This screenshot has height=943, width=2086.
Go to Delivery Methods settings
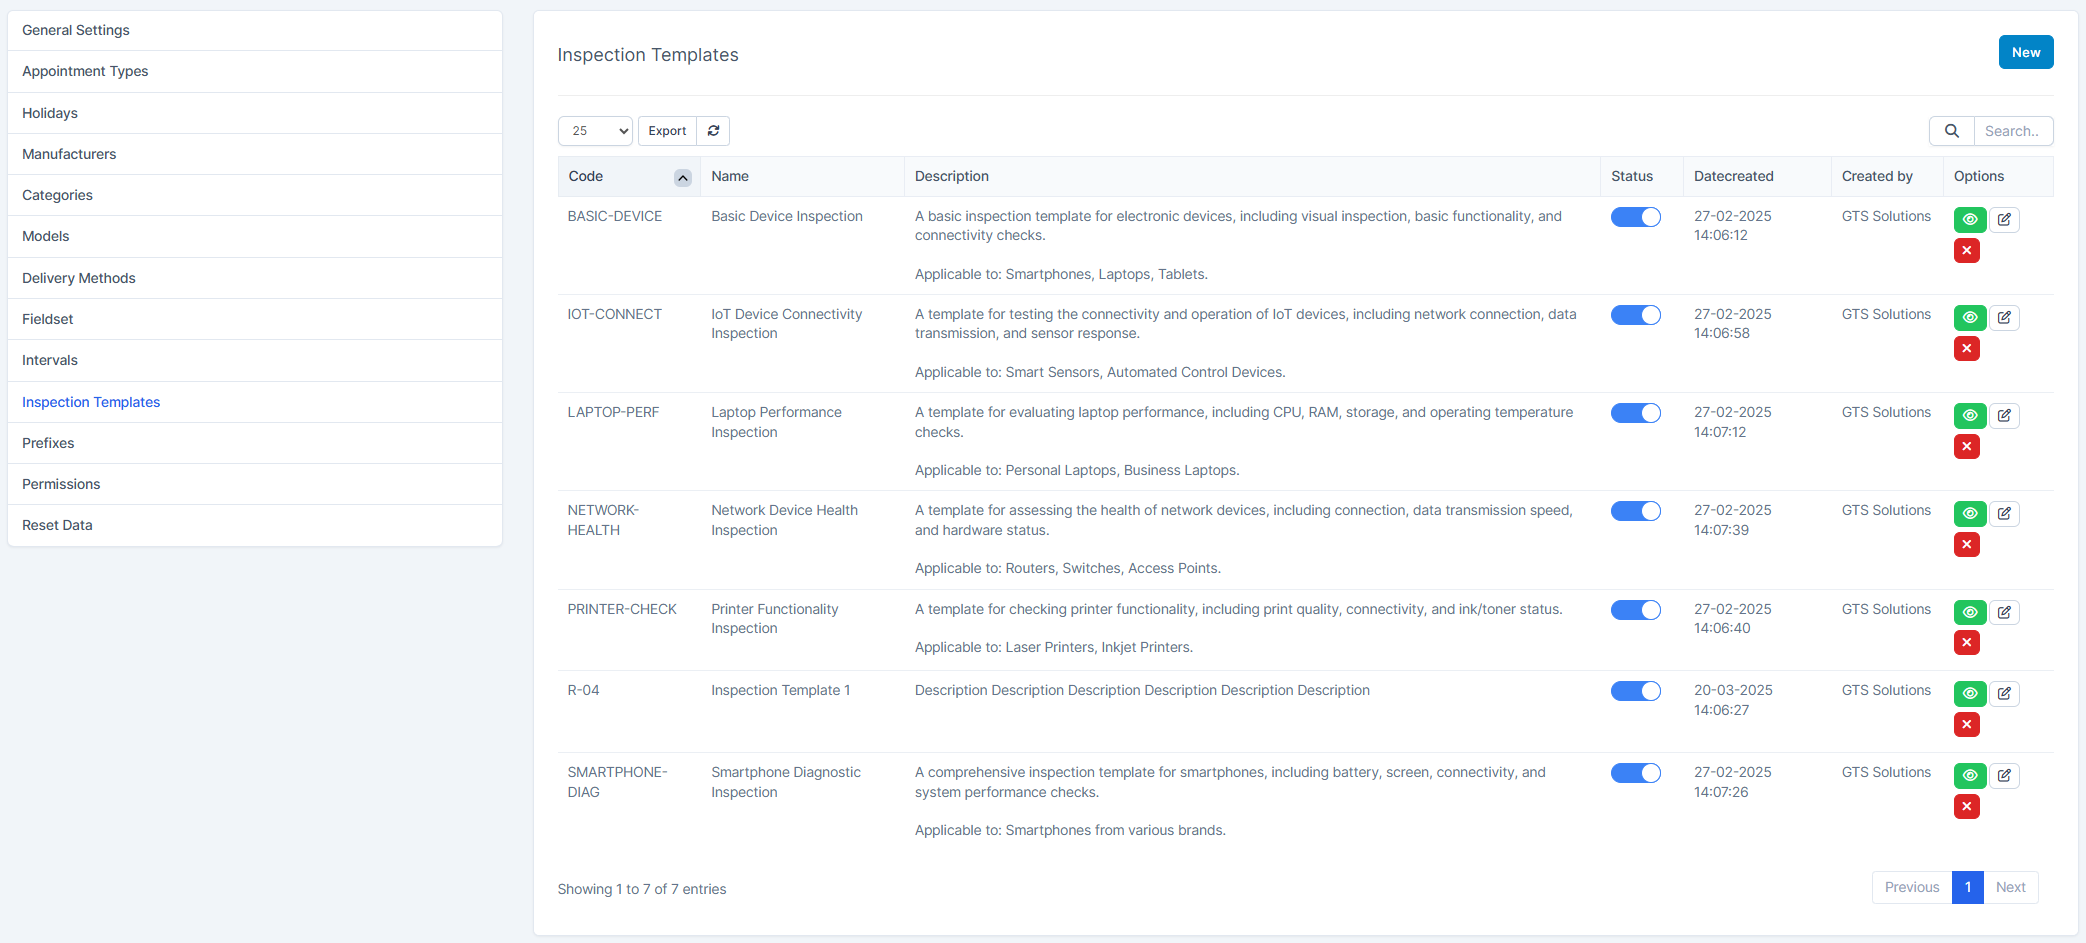pyautogui.click(x=79, y=278)
